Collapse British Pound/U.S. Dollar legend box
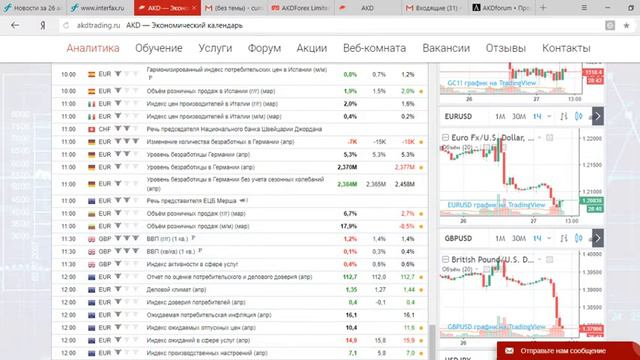640x360 pixels. point(445,260)
